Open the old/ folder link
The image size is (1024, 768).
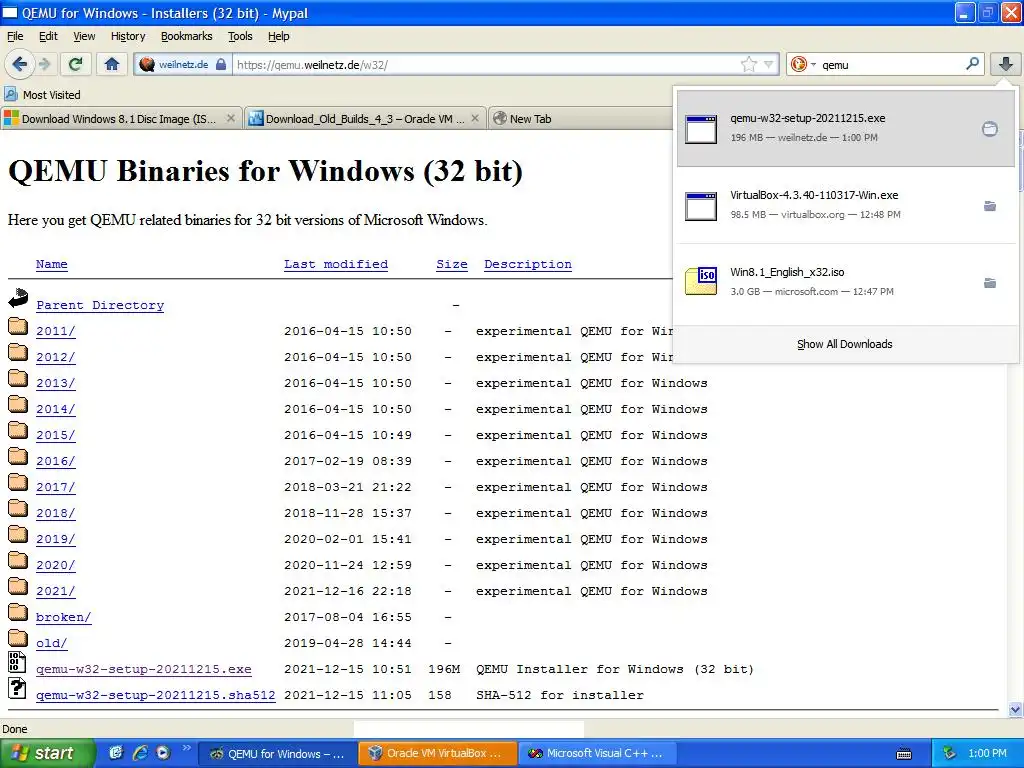pos(52,643)
